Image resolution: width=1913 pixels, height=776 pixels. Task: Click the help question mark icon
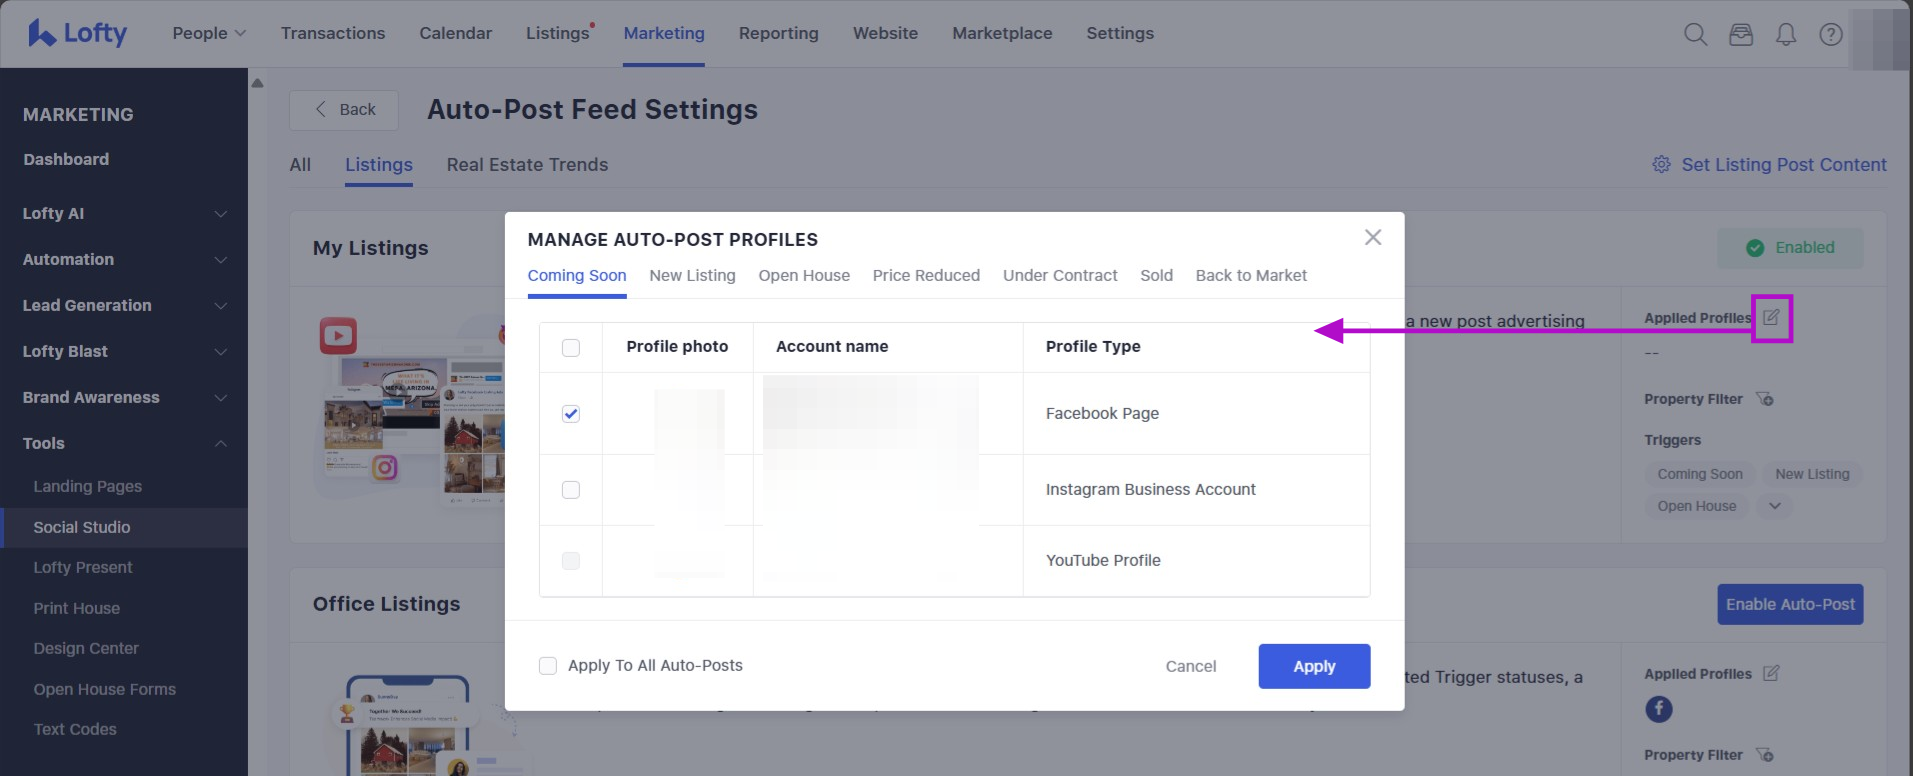coord(1831,35)
